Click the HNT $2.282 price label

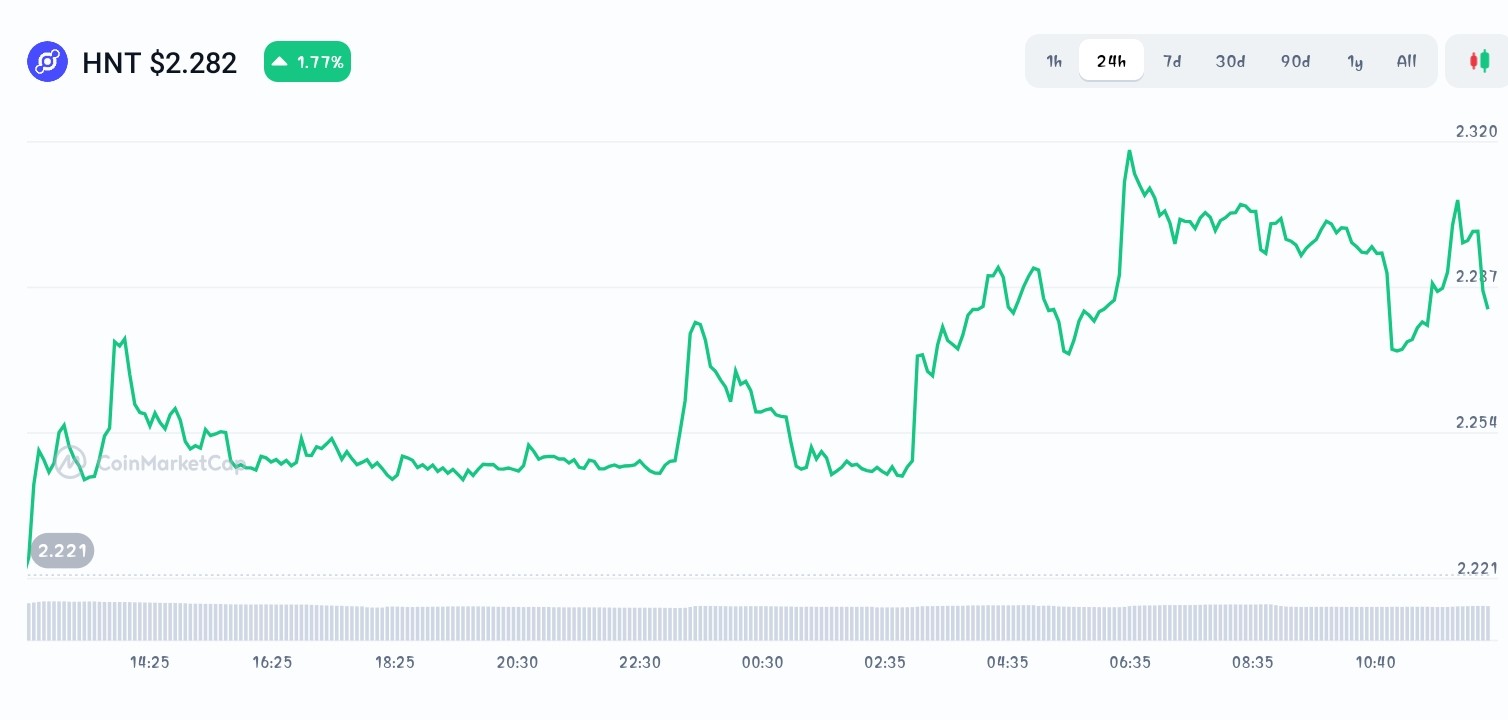pos(160,62)
